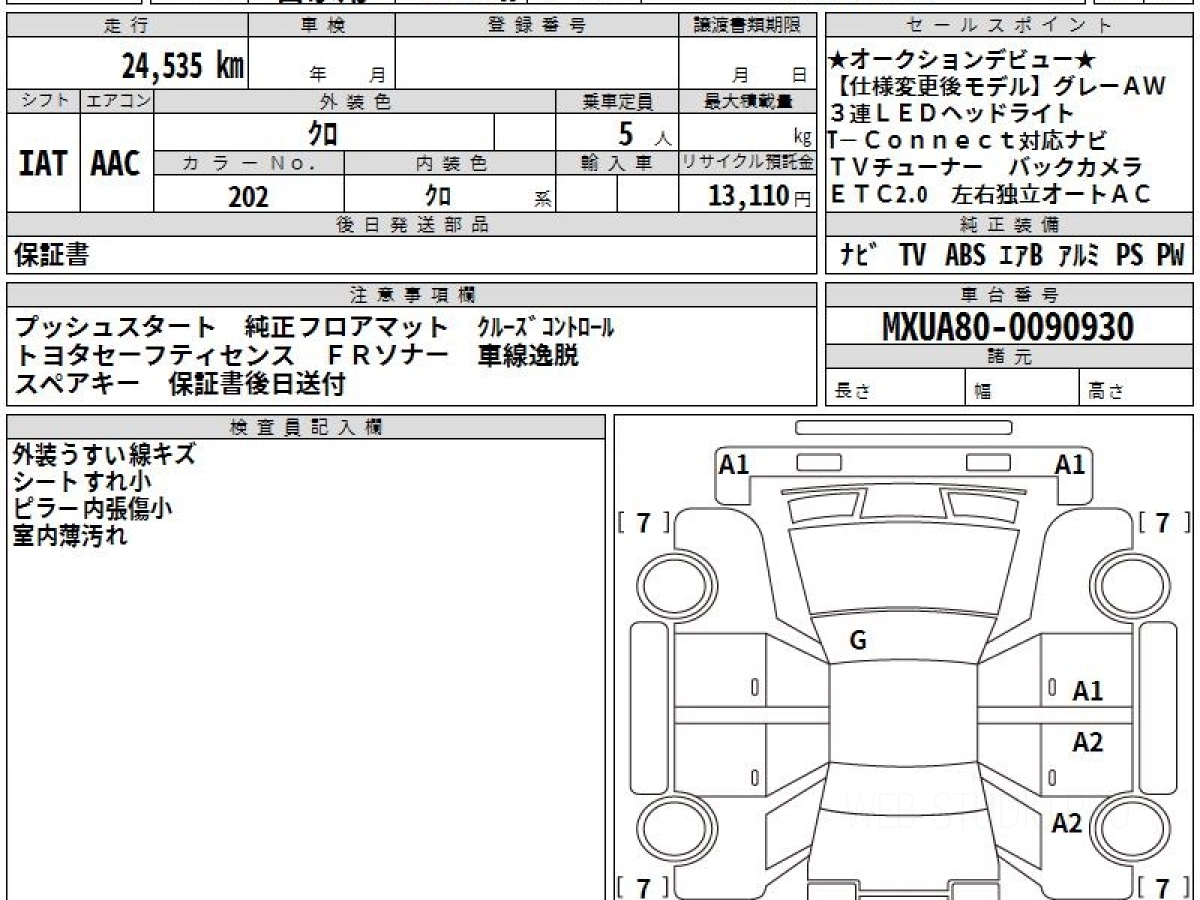Select the トヨタセーフティセンス note
The image size is (1200, 900).
point(154,355)
